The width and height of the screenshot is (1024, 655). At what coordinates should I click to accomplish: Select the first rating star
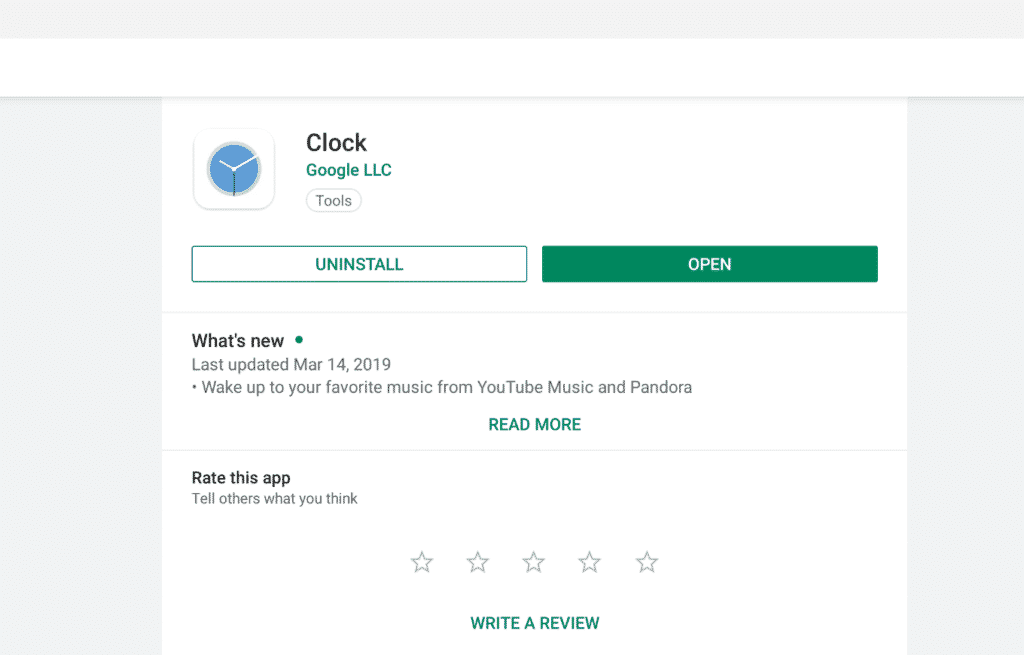point(421,562)
